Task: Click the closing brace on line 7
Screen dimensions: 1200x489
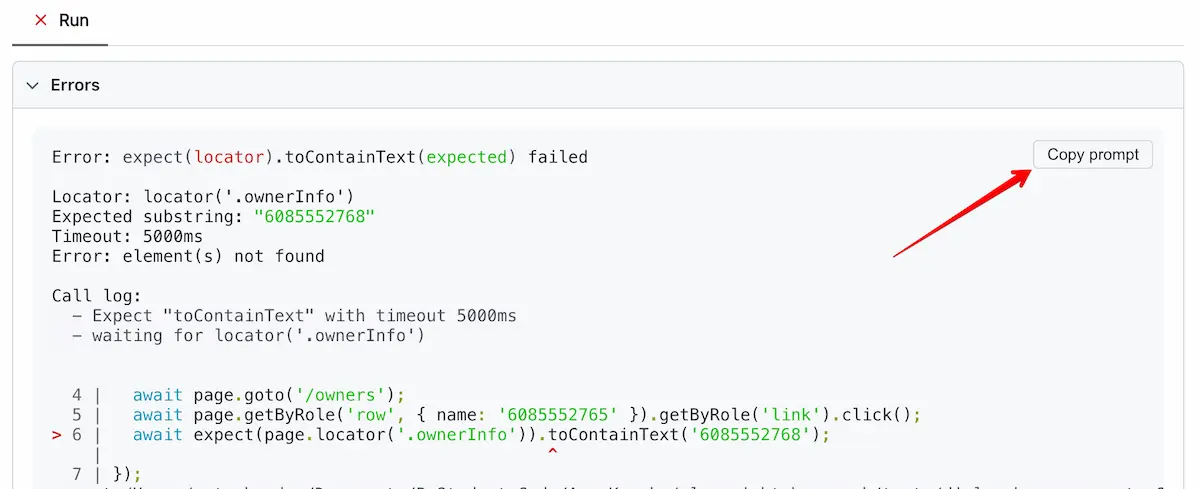Action: (123, 474)
